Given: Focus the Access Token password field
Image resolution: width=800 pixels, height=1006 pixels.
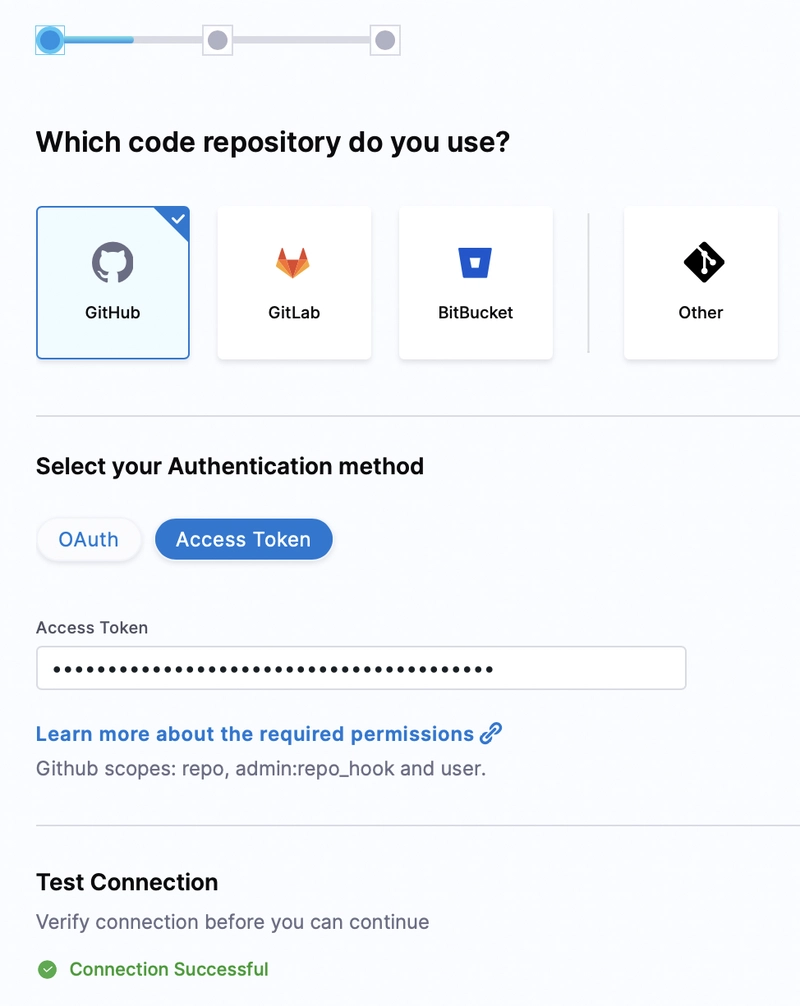Looking at the screenshot, I should click(360, 668).
